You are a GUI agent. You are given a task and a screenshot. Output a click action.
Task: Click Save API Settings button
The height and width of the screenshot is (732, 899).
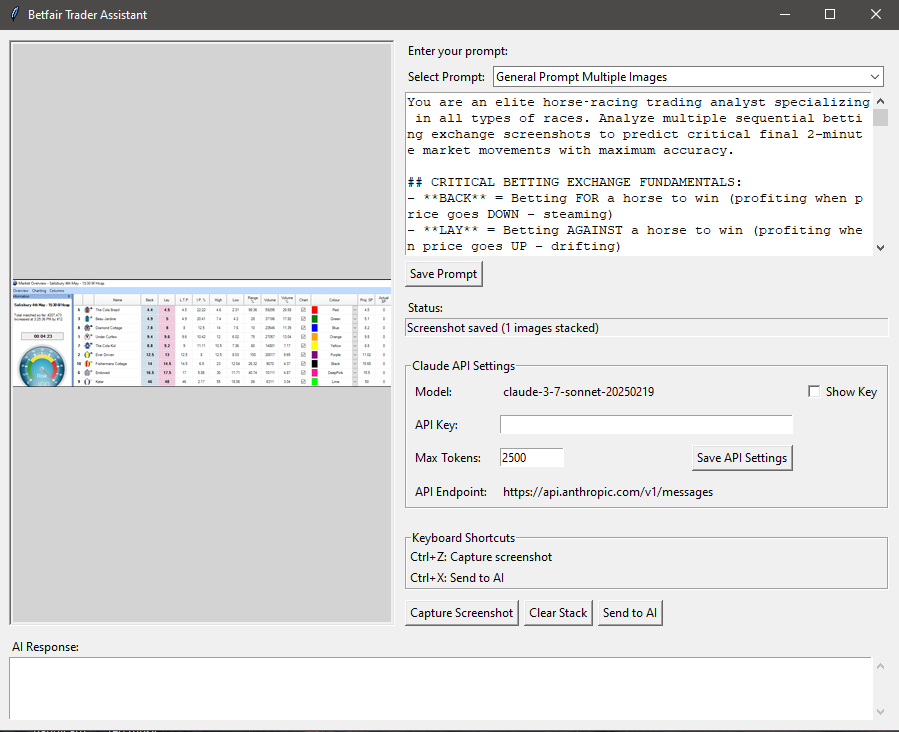[x=742, y=458]
